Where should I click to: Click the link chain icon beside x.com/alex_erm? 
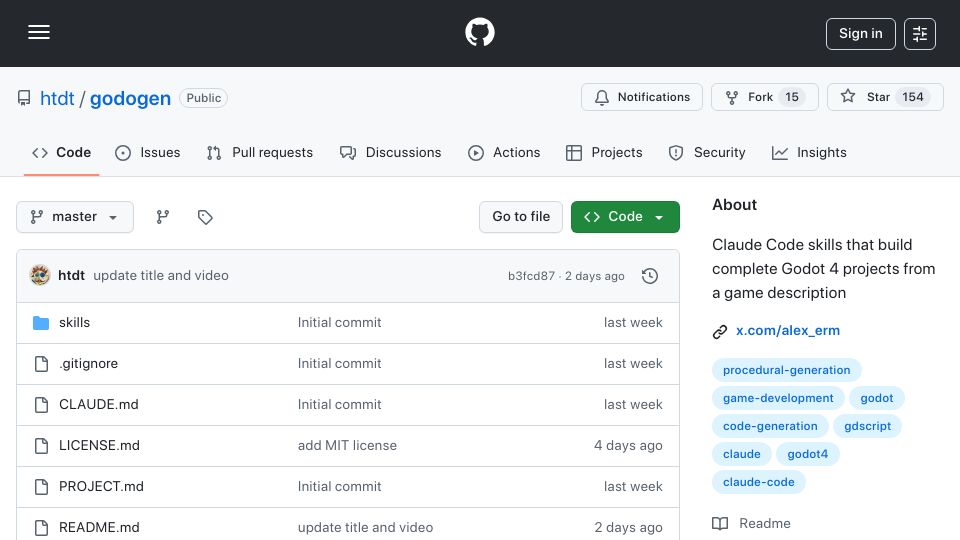pyautogui.click(x=720, y=331)
